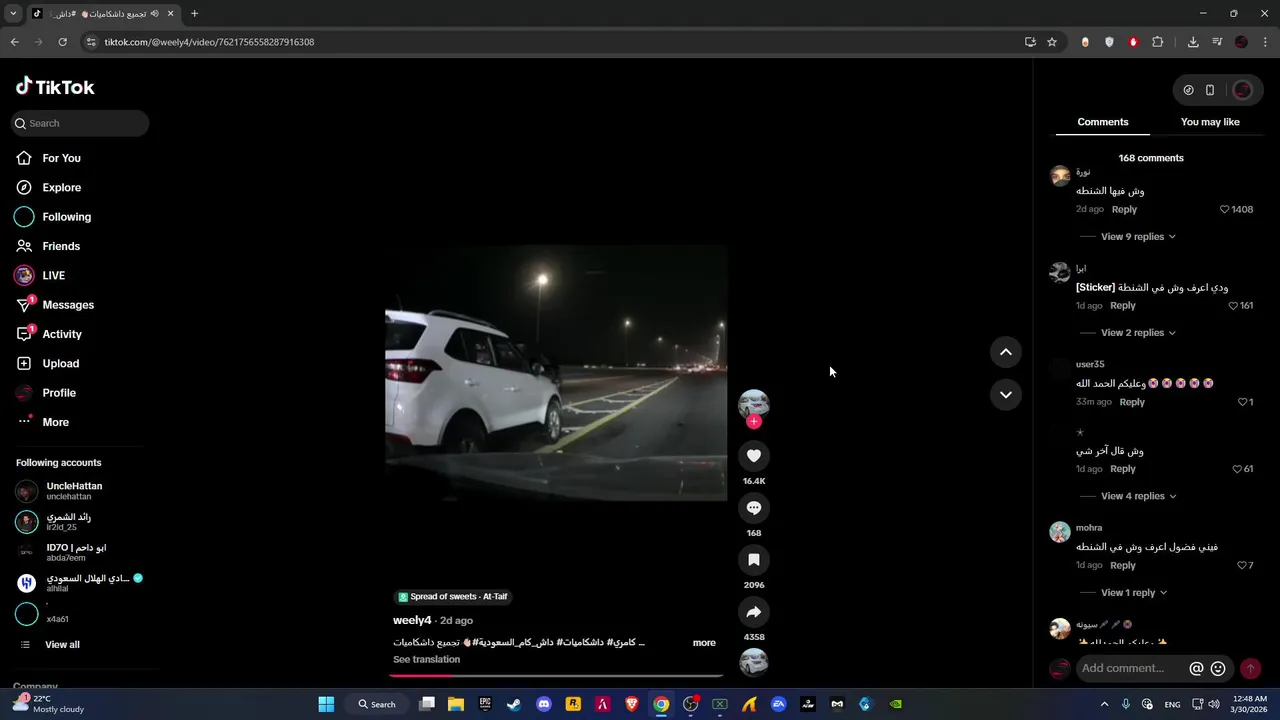Open the emoji picker in comment box
The image size is (1280, 720).
point(1218,669)
